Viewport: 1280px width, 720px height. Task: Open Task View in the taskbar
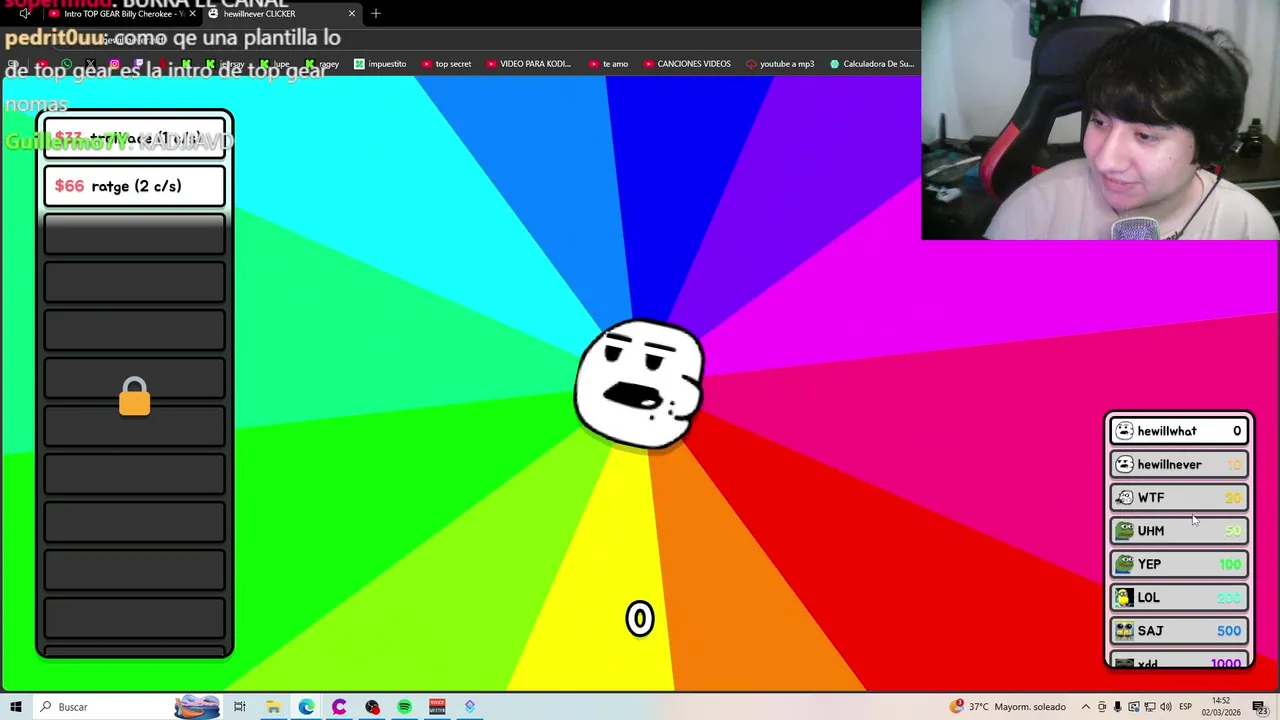coord(240,707)
